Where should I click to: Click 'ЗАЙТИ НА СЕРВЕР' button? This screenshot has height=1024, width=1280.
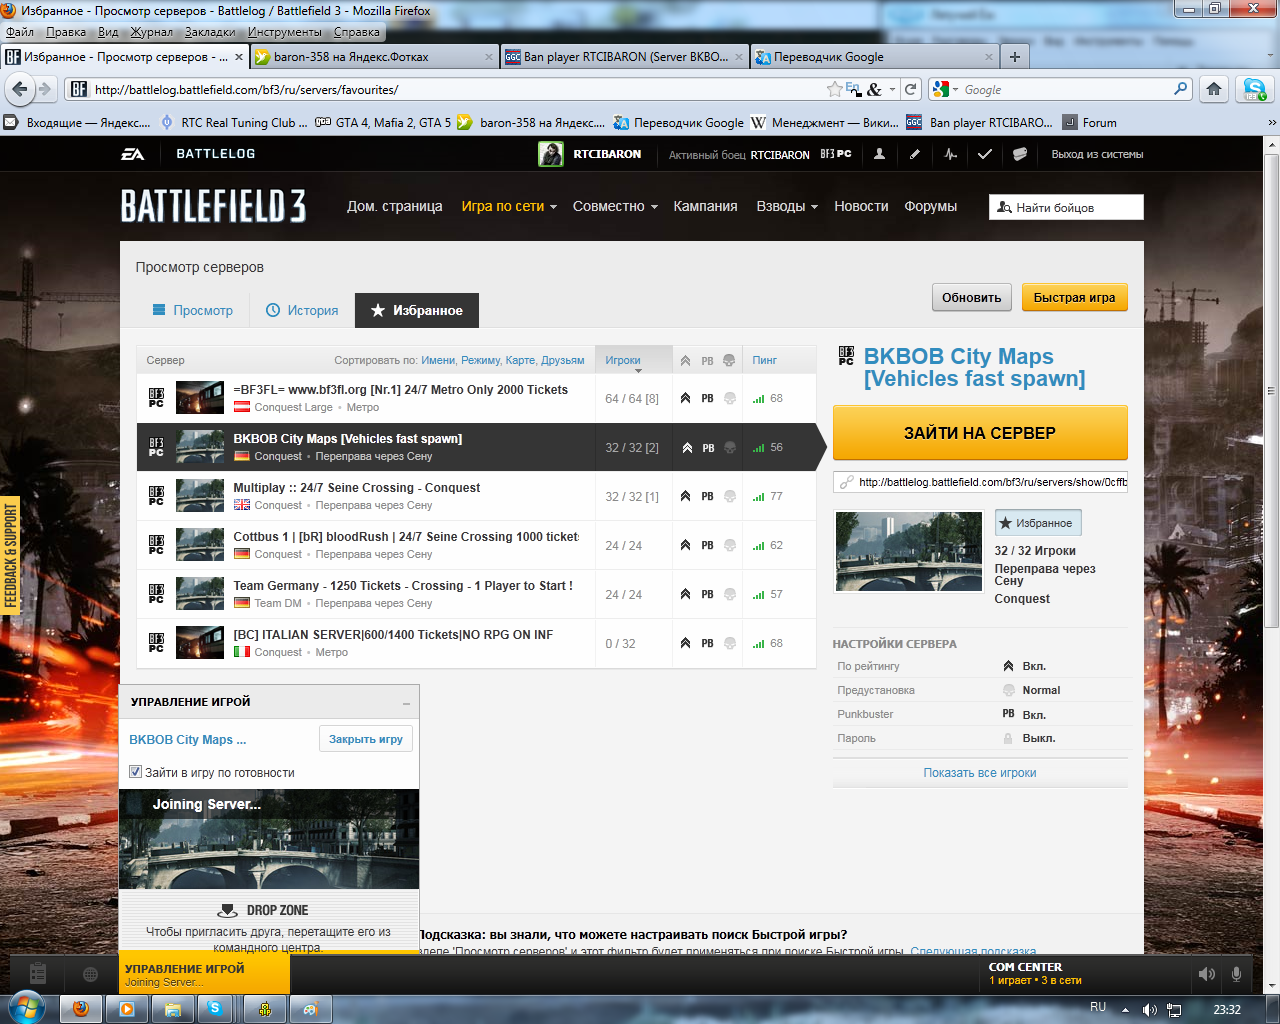[980, 433]
